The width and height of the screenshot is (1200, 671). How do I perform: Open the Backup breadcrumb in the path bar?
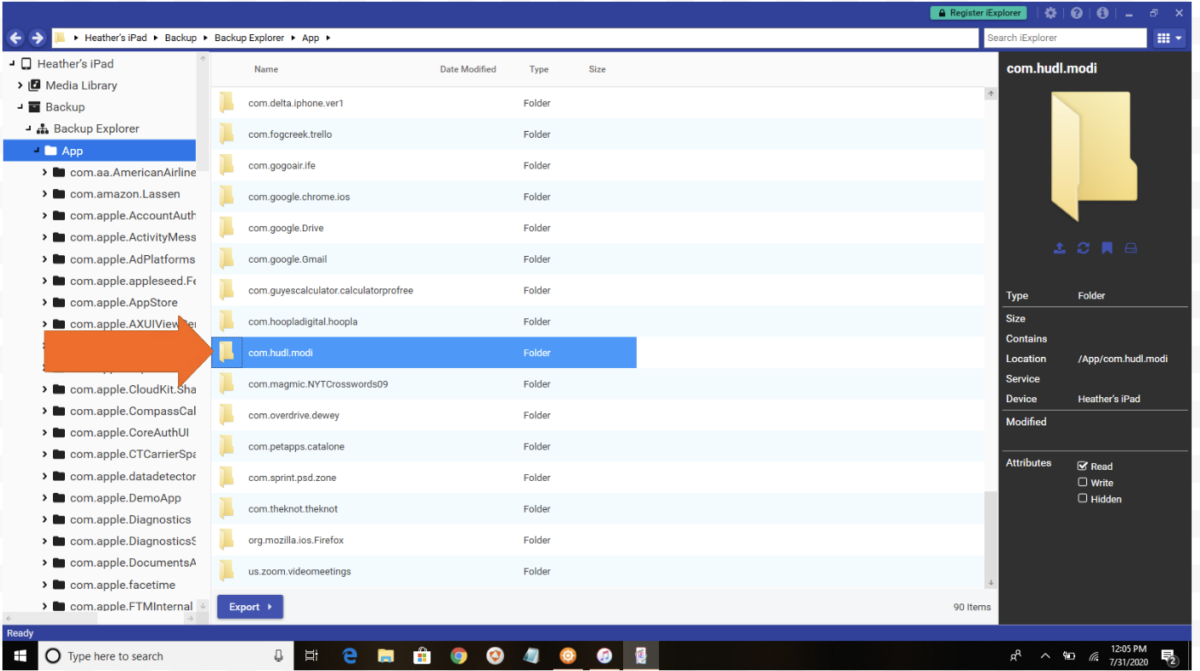pos(180,37)
